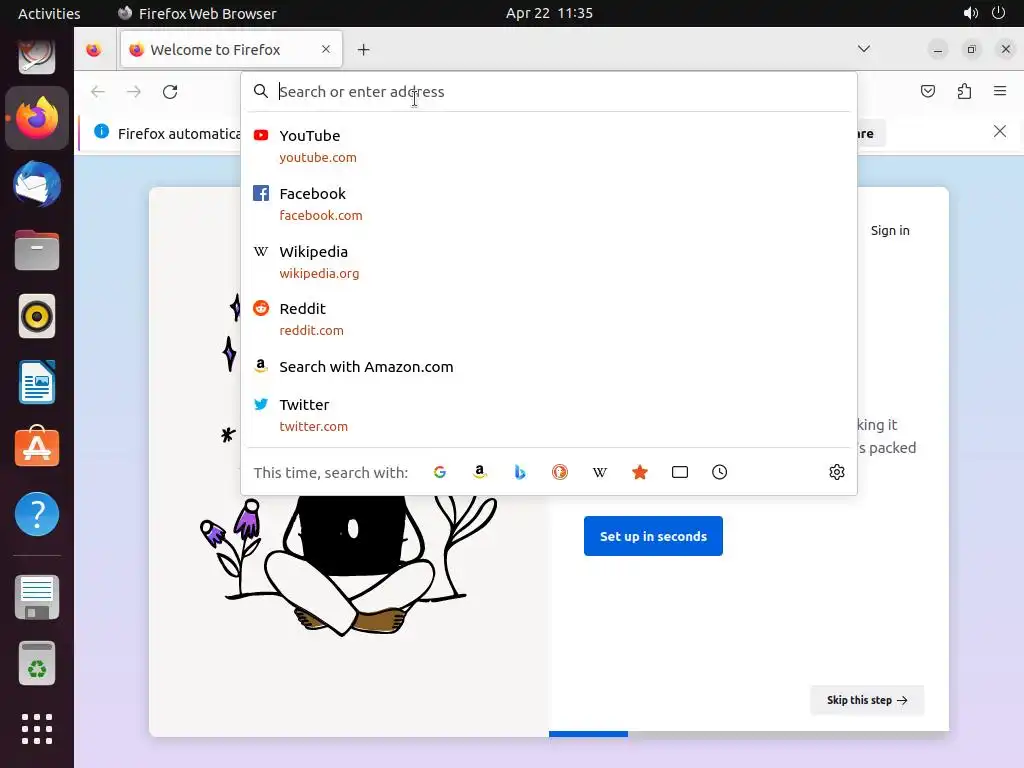Open the Firefox hamburger application menu
The width and height of the screenshot is (1024, 768).
pos(1000,91)
